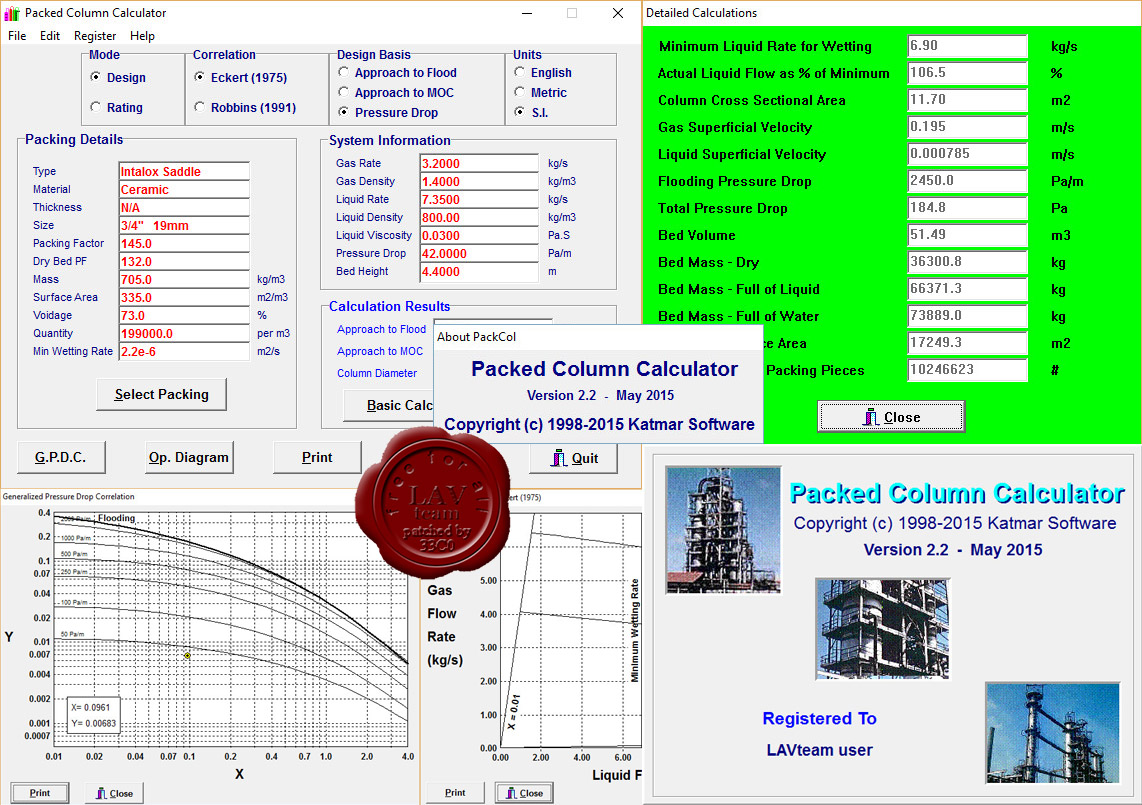Click the Basic Calc button
The width and height of the screenshot is (1142, 805).
(x=389, y=405)
